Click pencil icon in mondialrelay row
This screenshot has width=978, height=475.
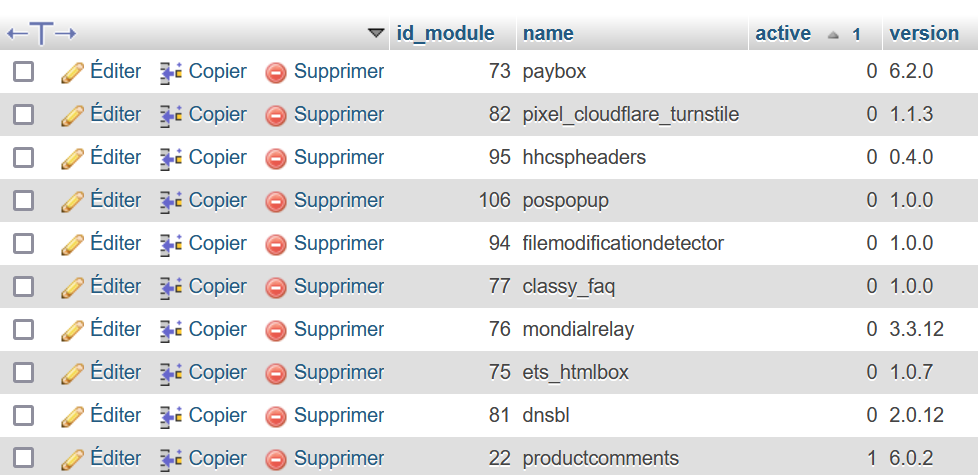click(x=72, y=330)
